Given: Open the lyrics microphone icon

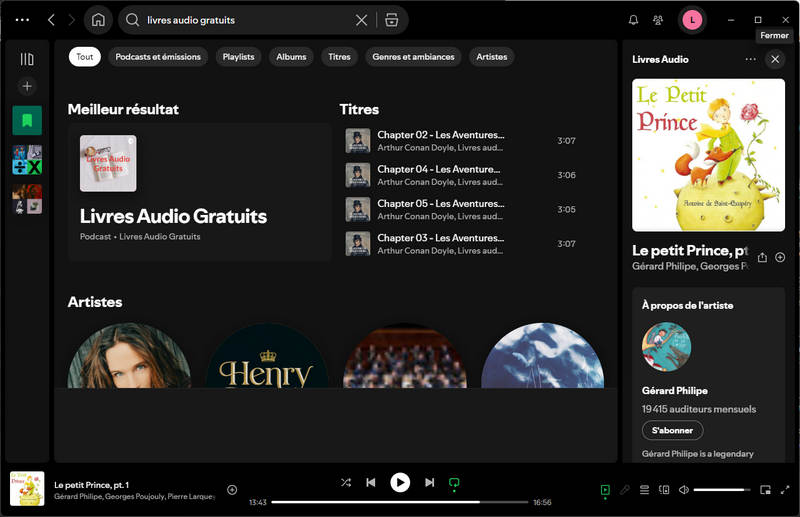Looking at the screenshot, I should tap(625, 490).
